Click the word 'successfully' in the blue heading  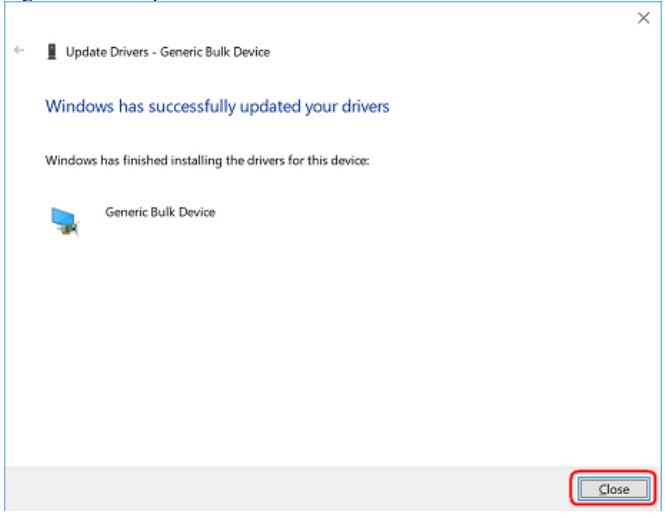pyautogui.click(x=192, y=106)
